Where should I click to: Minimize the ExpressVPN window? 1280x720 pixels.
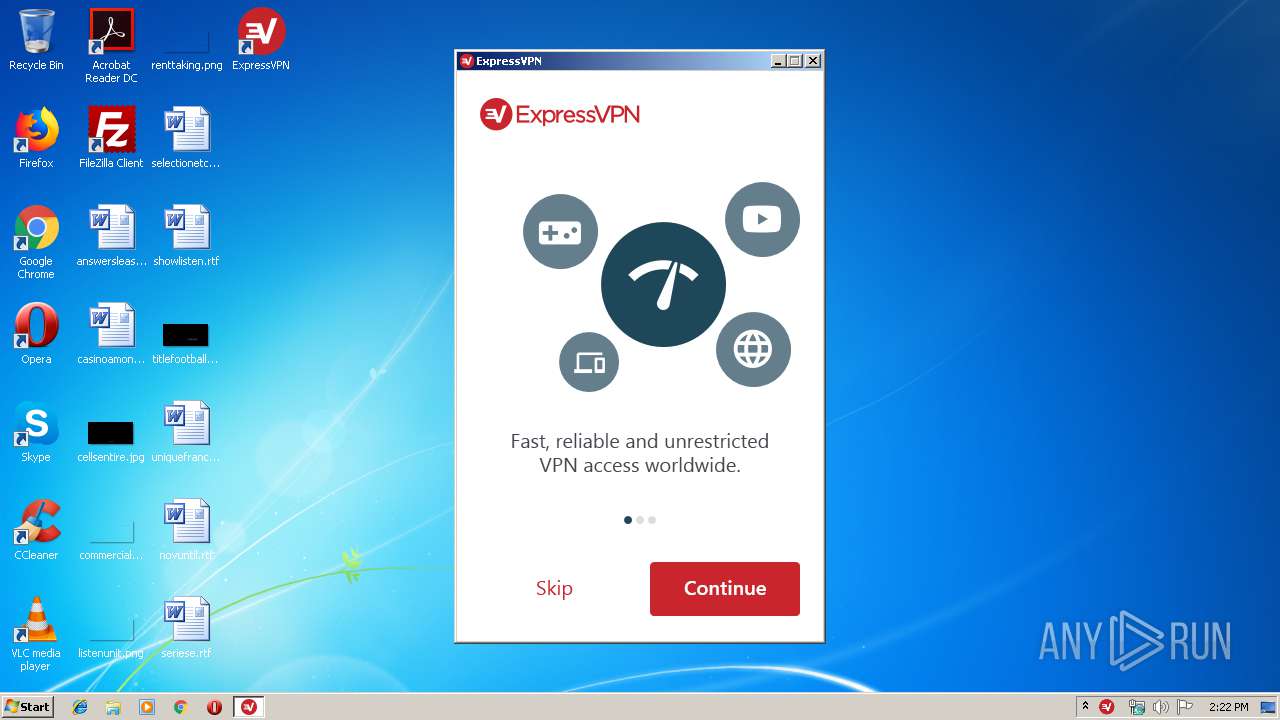point(778,61)
